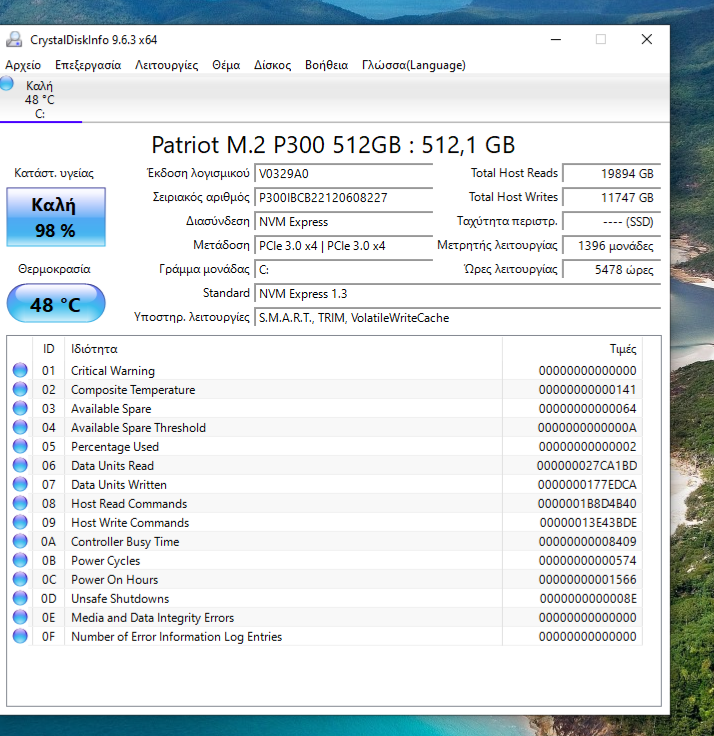Minimize the CrystalDiskInfo window
The height and width of the screenshot is (736, 714).
556,39
